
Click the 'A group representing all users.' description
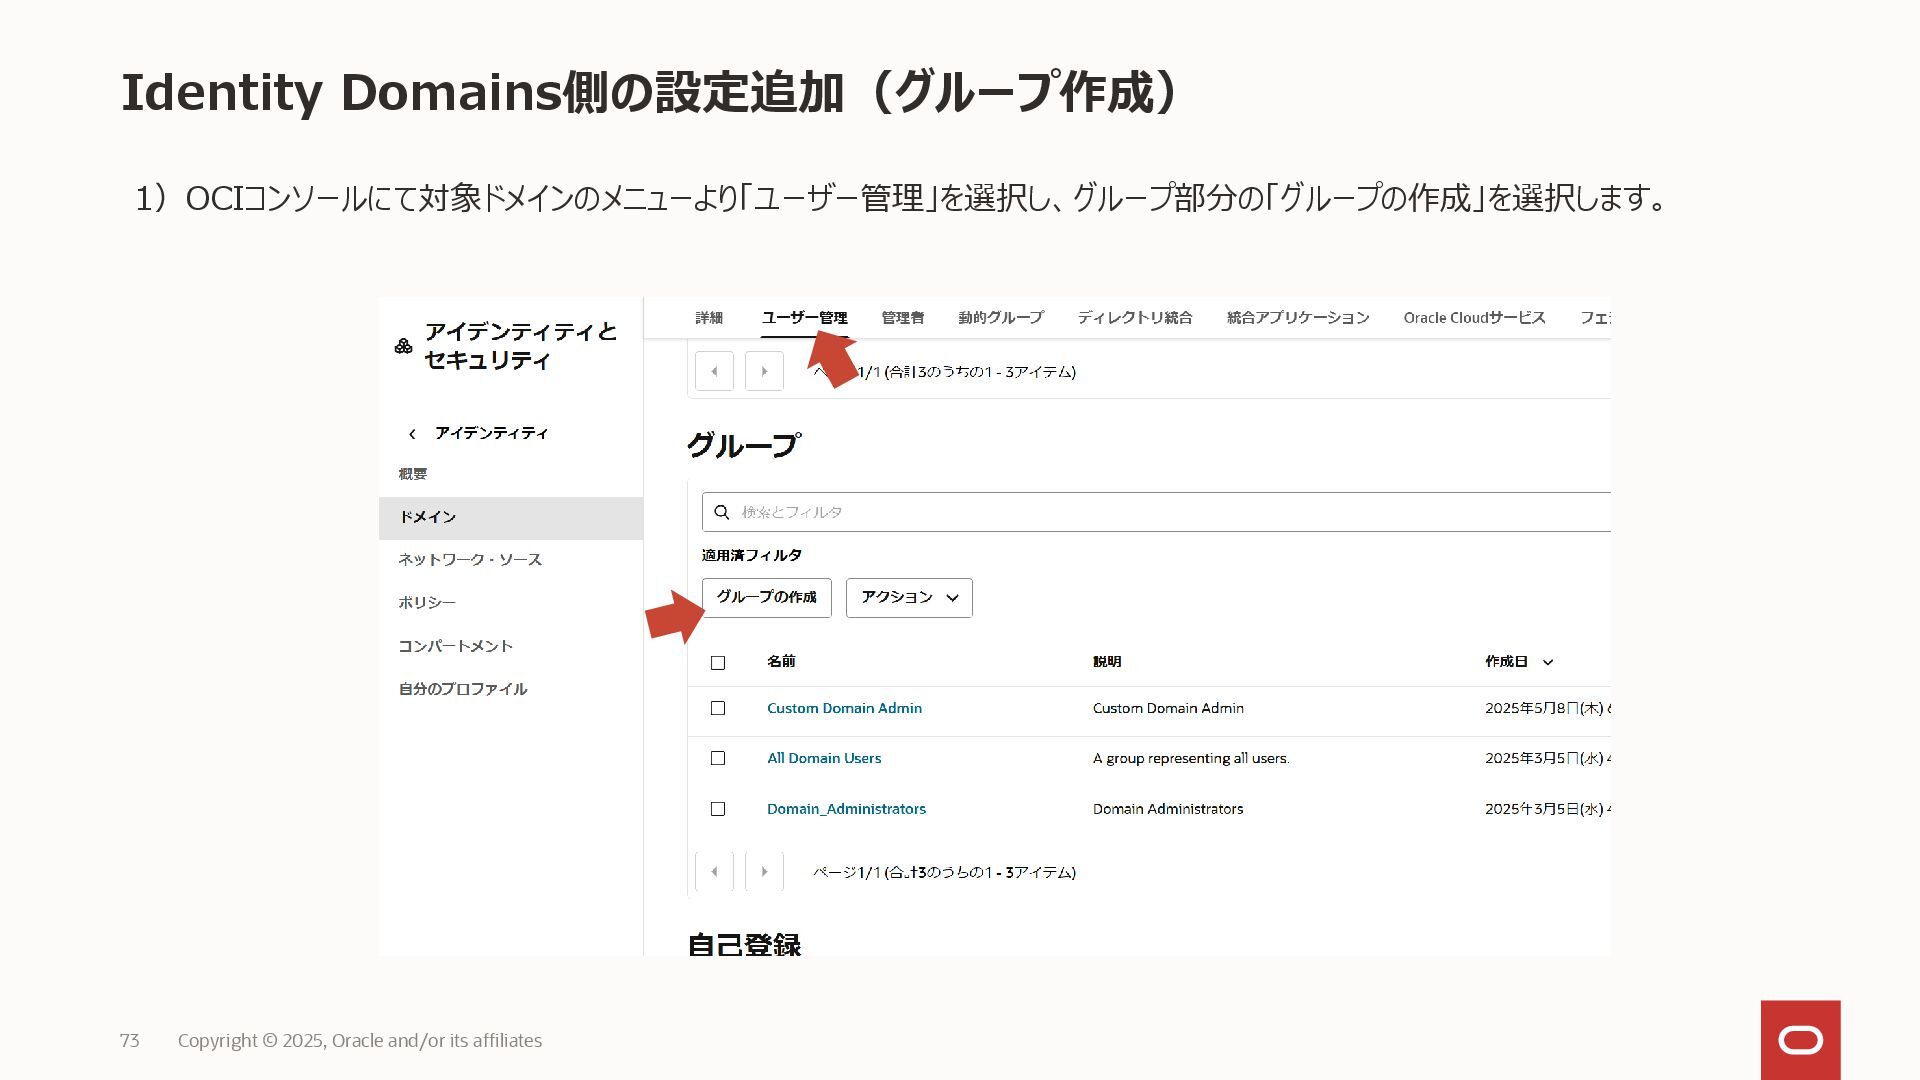point(1191,758)
